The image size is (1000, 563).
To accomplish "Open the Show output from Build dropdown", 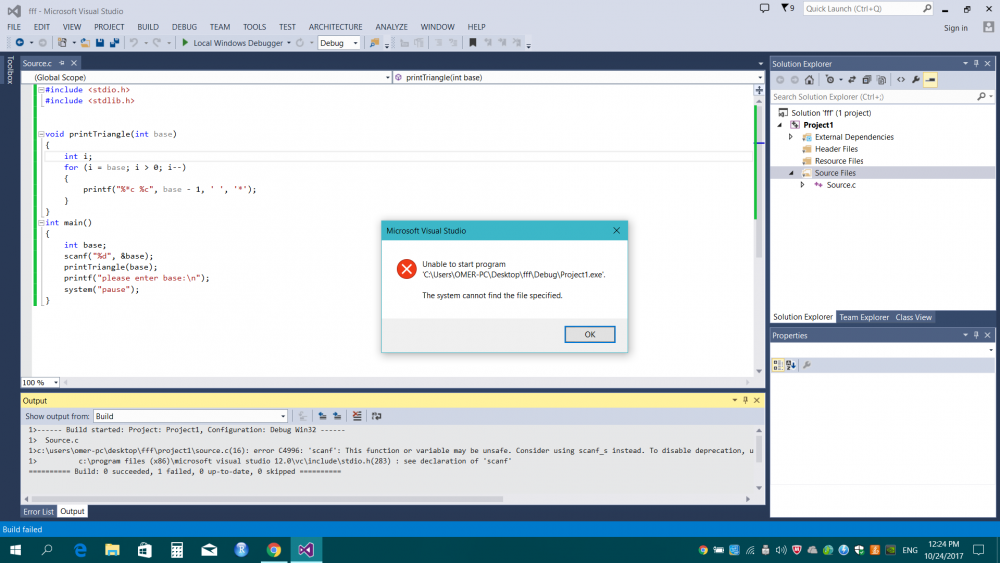I will pos(283,416).
